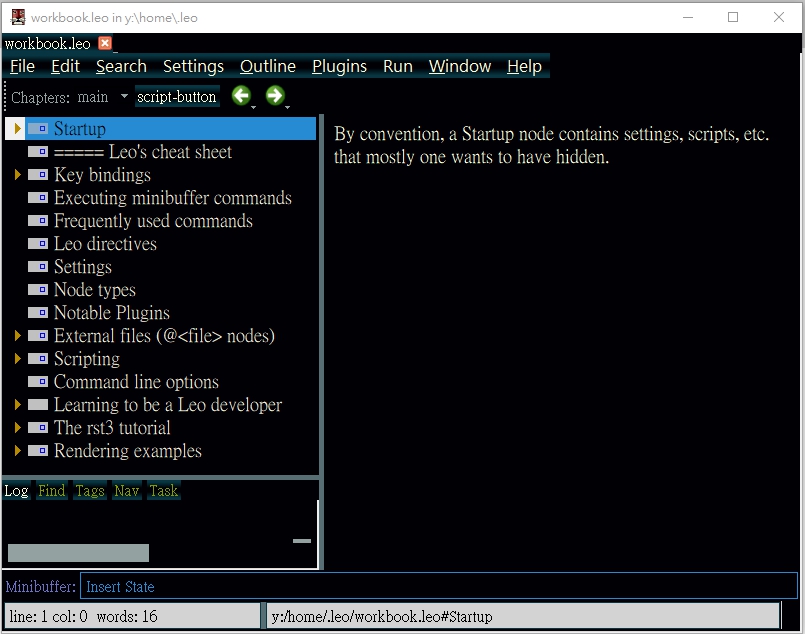Select the Command line options headline
Viewport: 805px width, 634px height.
(136, 381)
